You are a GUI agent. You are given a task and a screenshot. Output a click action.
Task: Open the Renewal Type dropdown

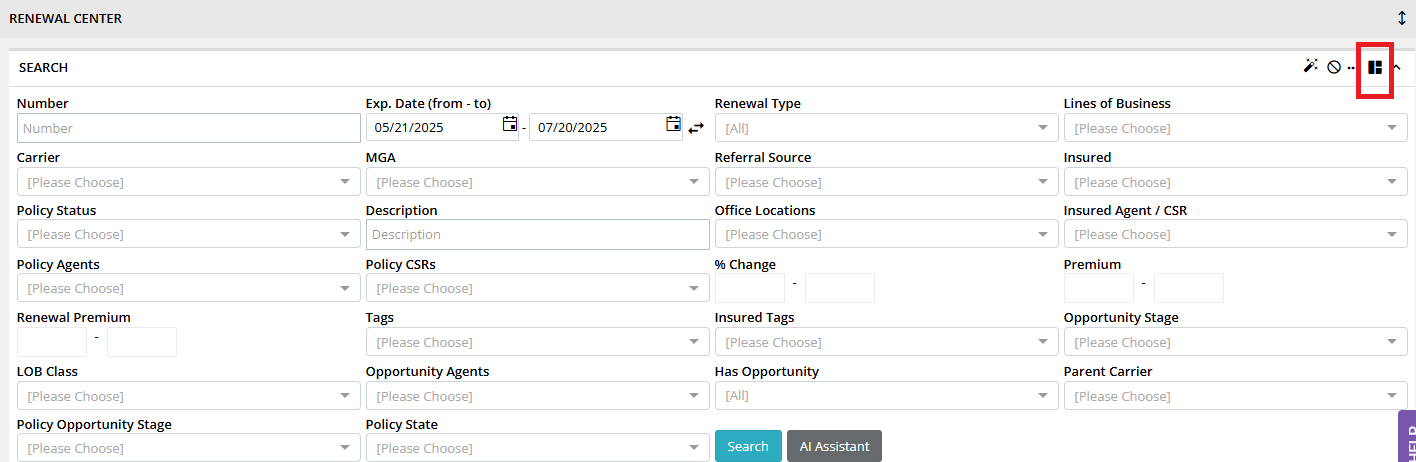pos(886,128)
